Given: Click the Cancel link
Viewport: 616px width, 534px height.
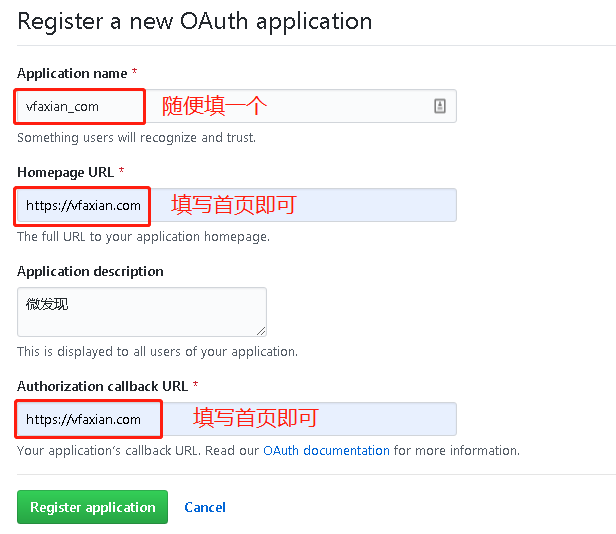Looking at the screenshot, I should tap(205, 507).
